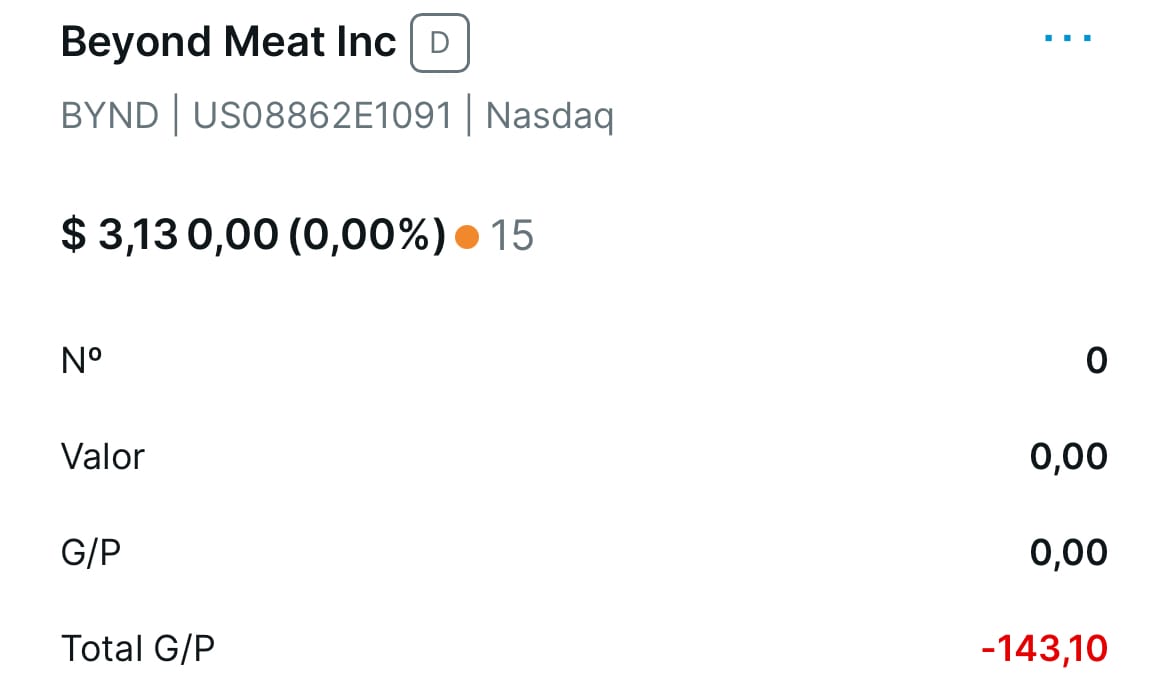The height and width of the screenshot is (685, 1170).
Task: Open the three-dot more options menu
Action: tap(1068, 39)
